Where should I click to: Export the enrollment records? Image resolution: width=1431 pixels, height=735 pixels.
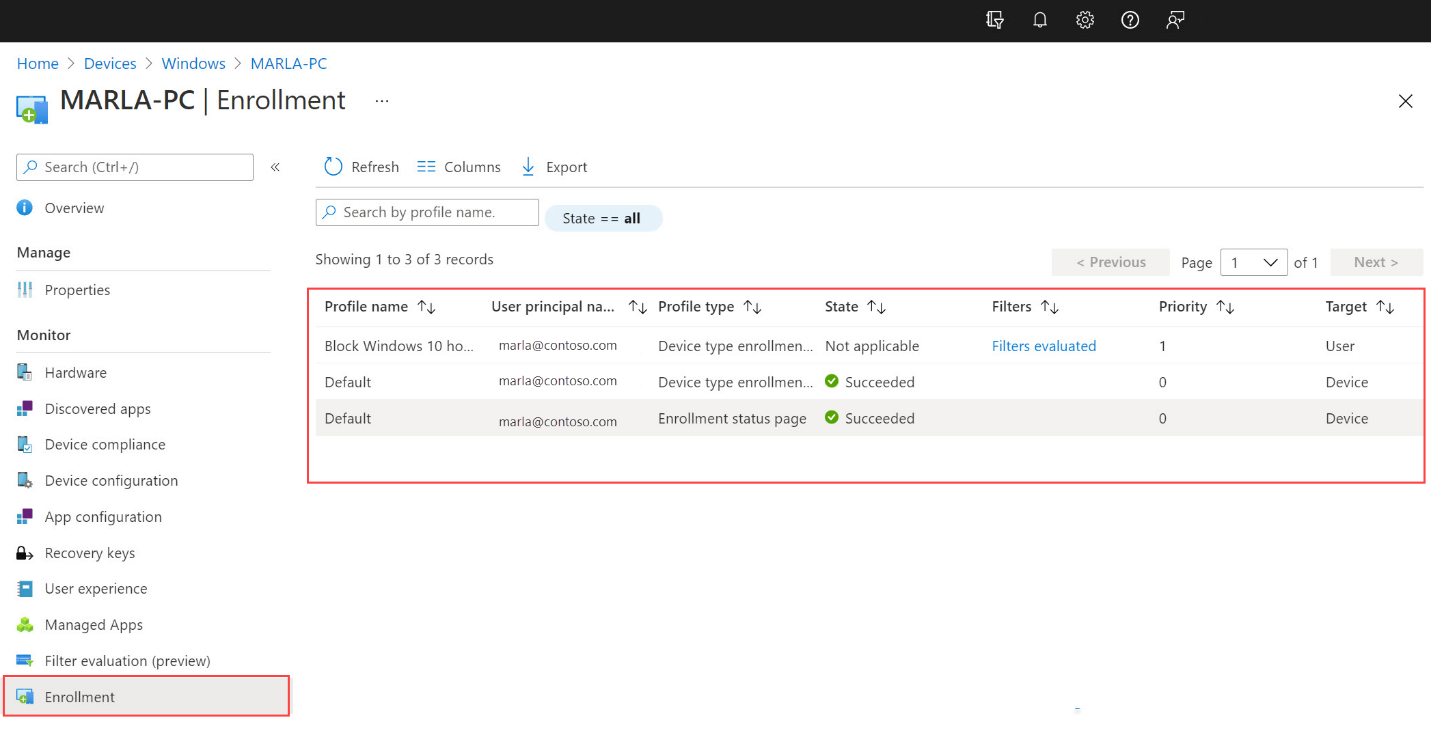click(x=554, y=167)
